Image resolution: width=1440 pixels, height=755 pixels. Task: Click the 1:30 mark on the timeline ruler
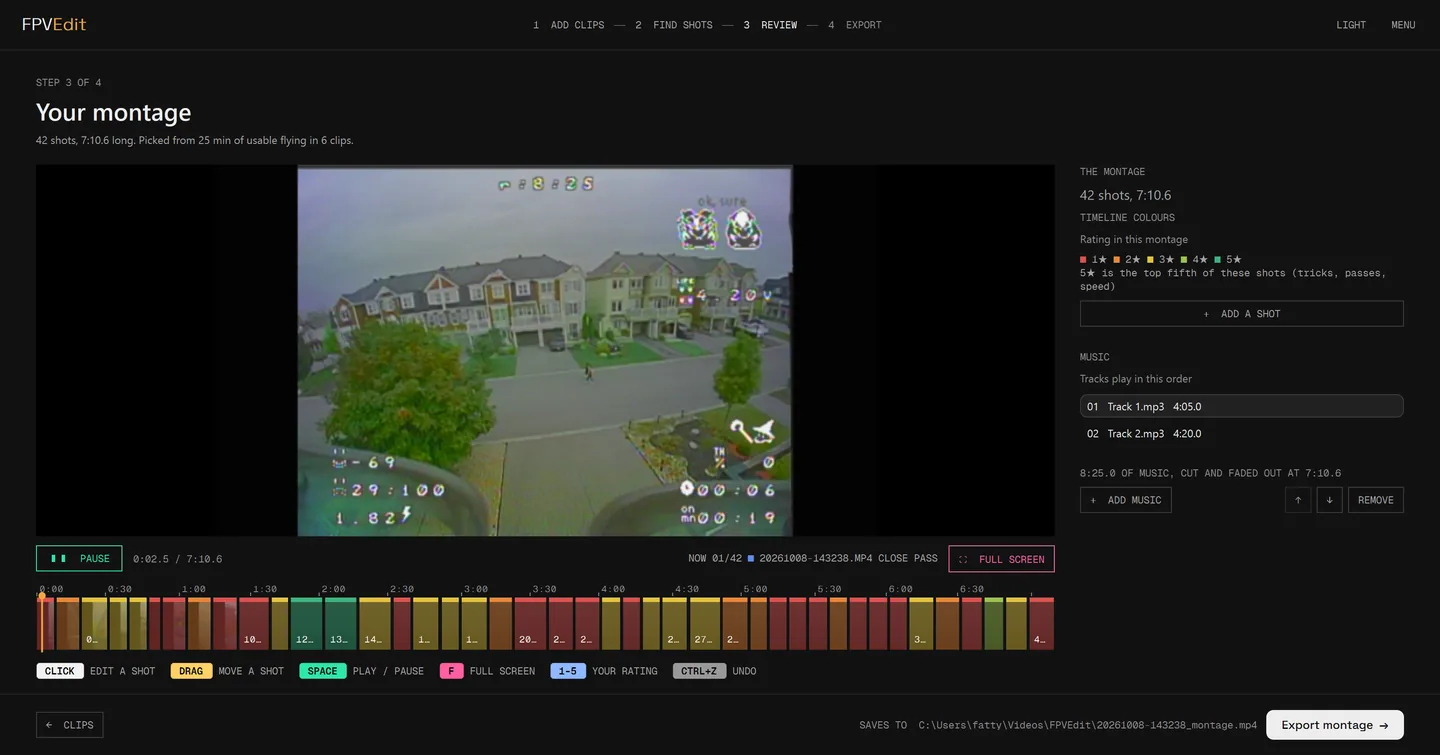pyautogui.click(x=265, y=589)
